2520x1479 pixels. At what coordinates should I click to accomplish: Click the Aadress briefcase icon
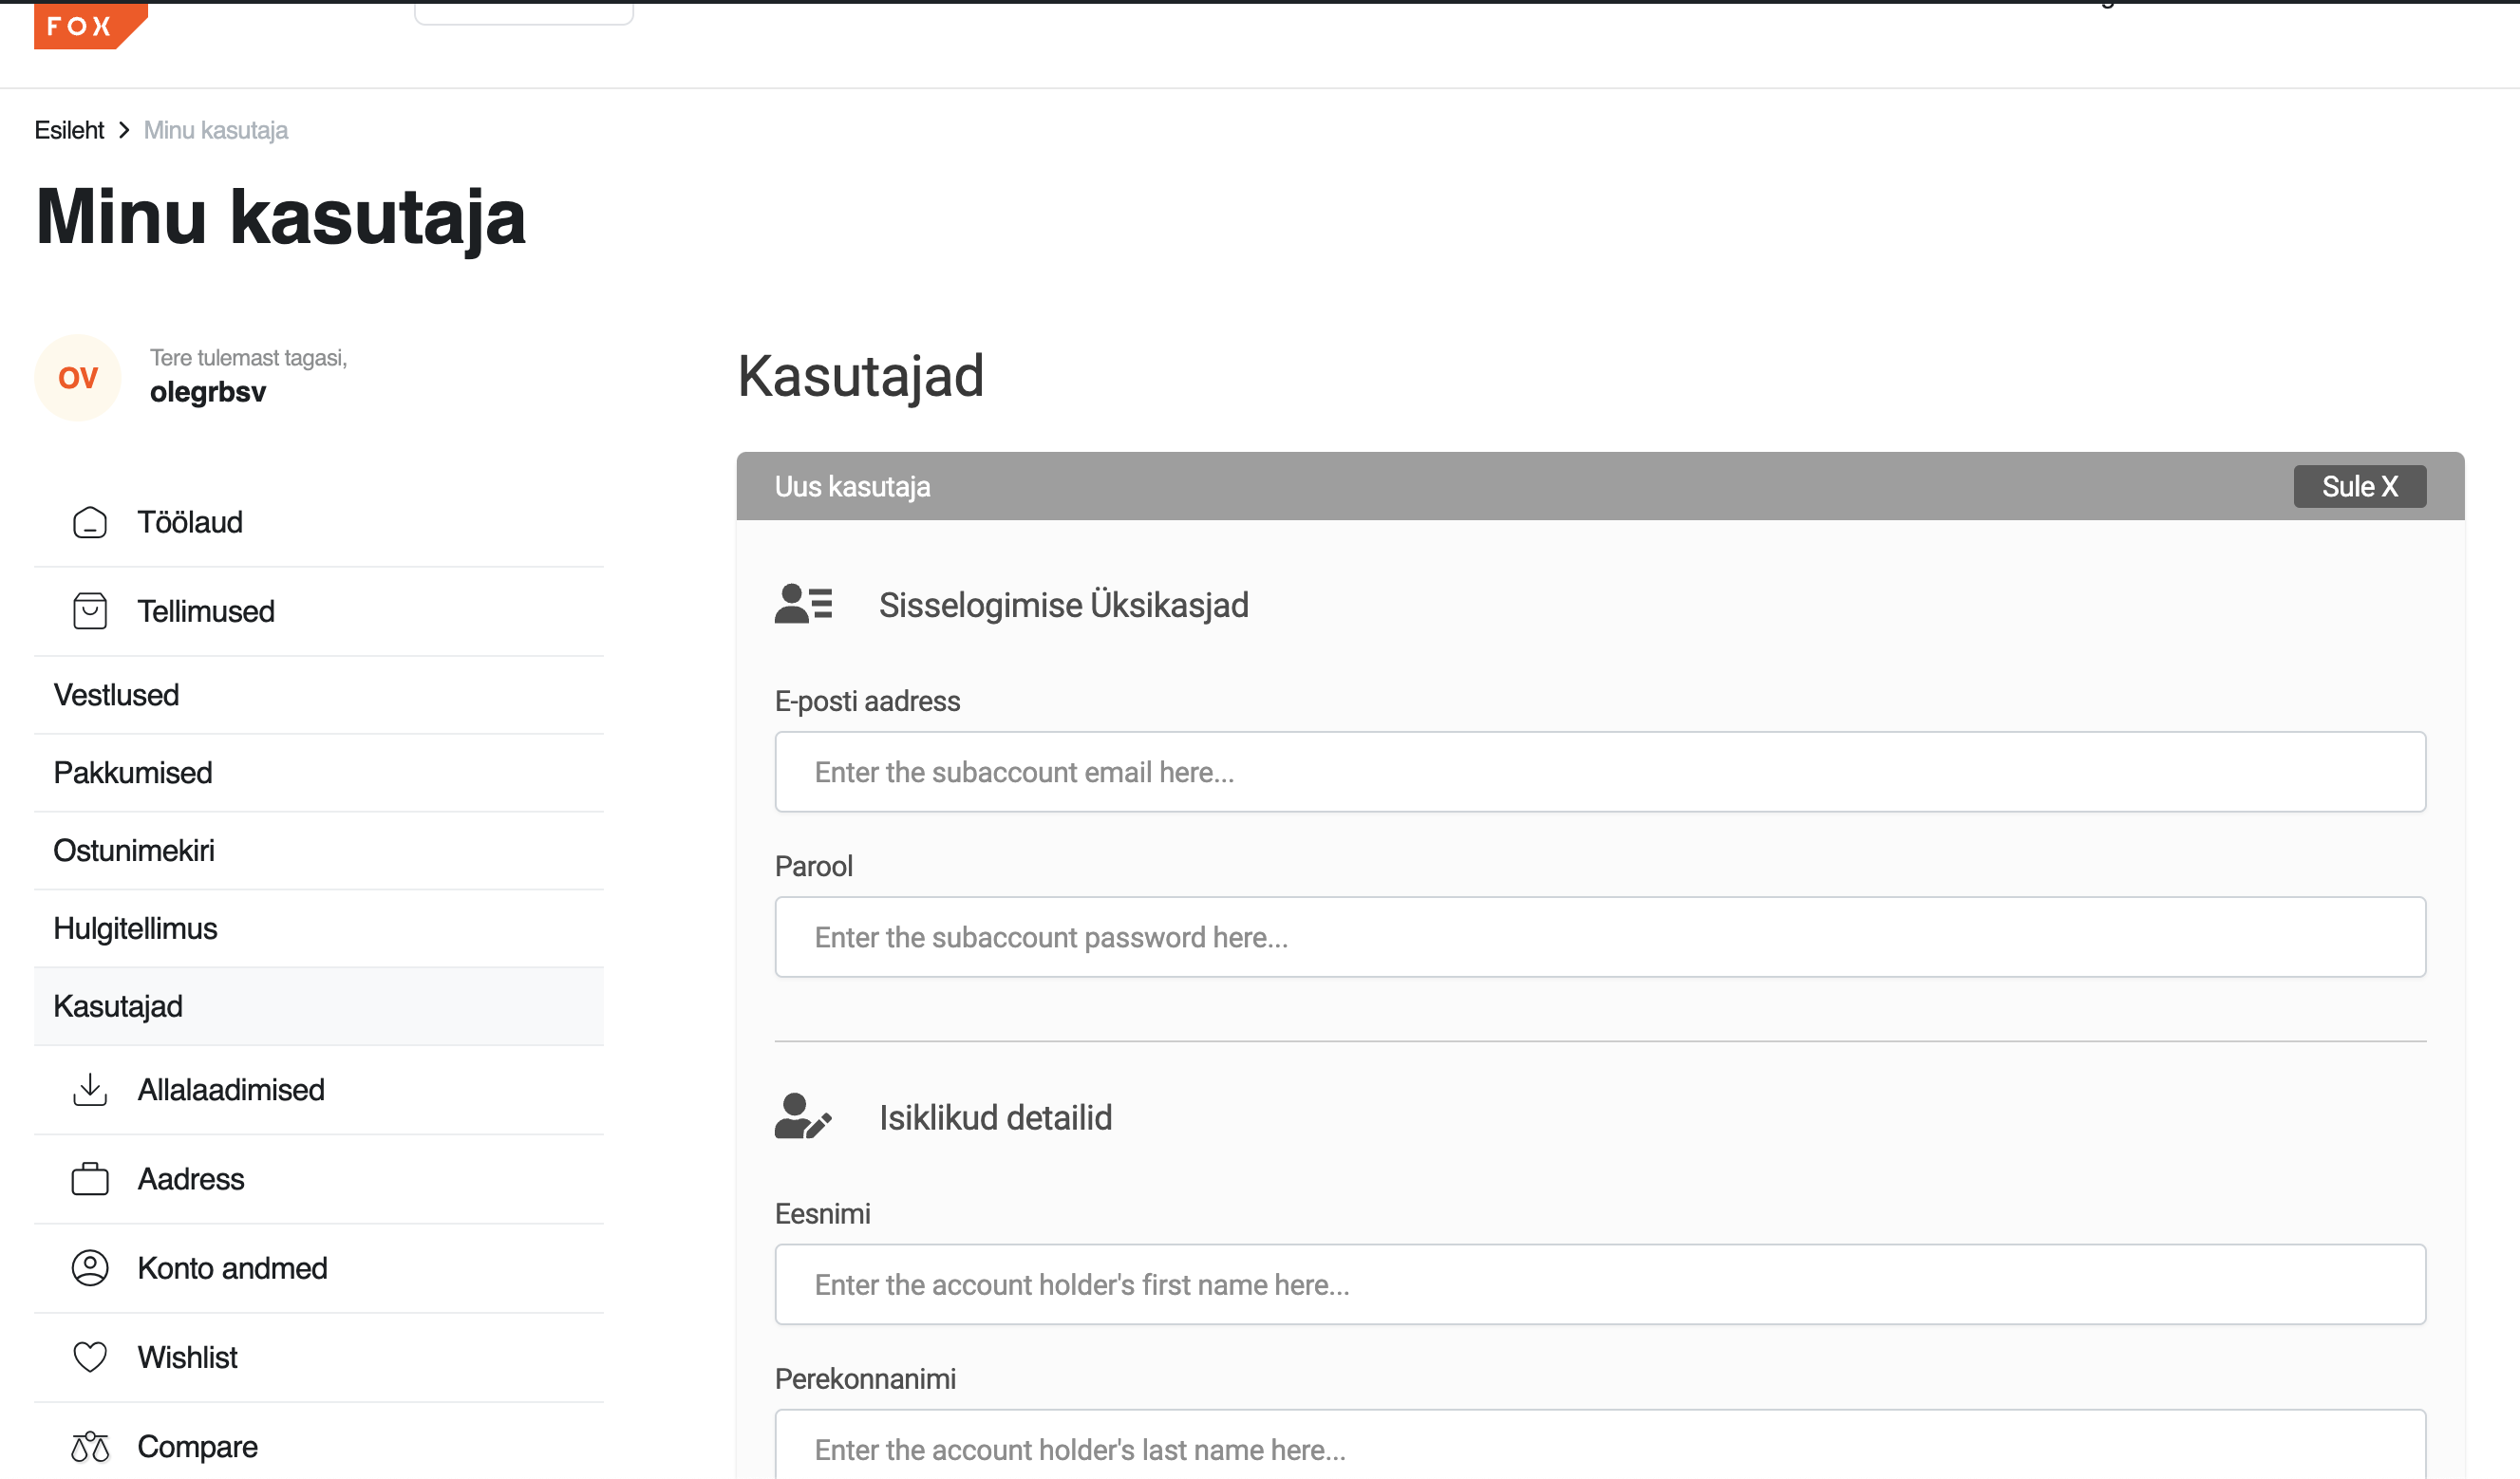(x=90, y=1179)
